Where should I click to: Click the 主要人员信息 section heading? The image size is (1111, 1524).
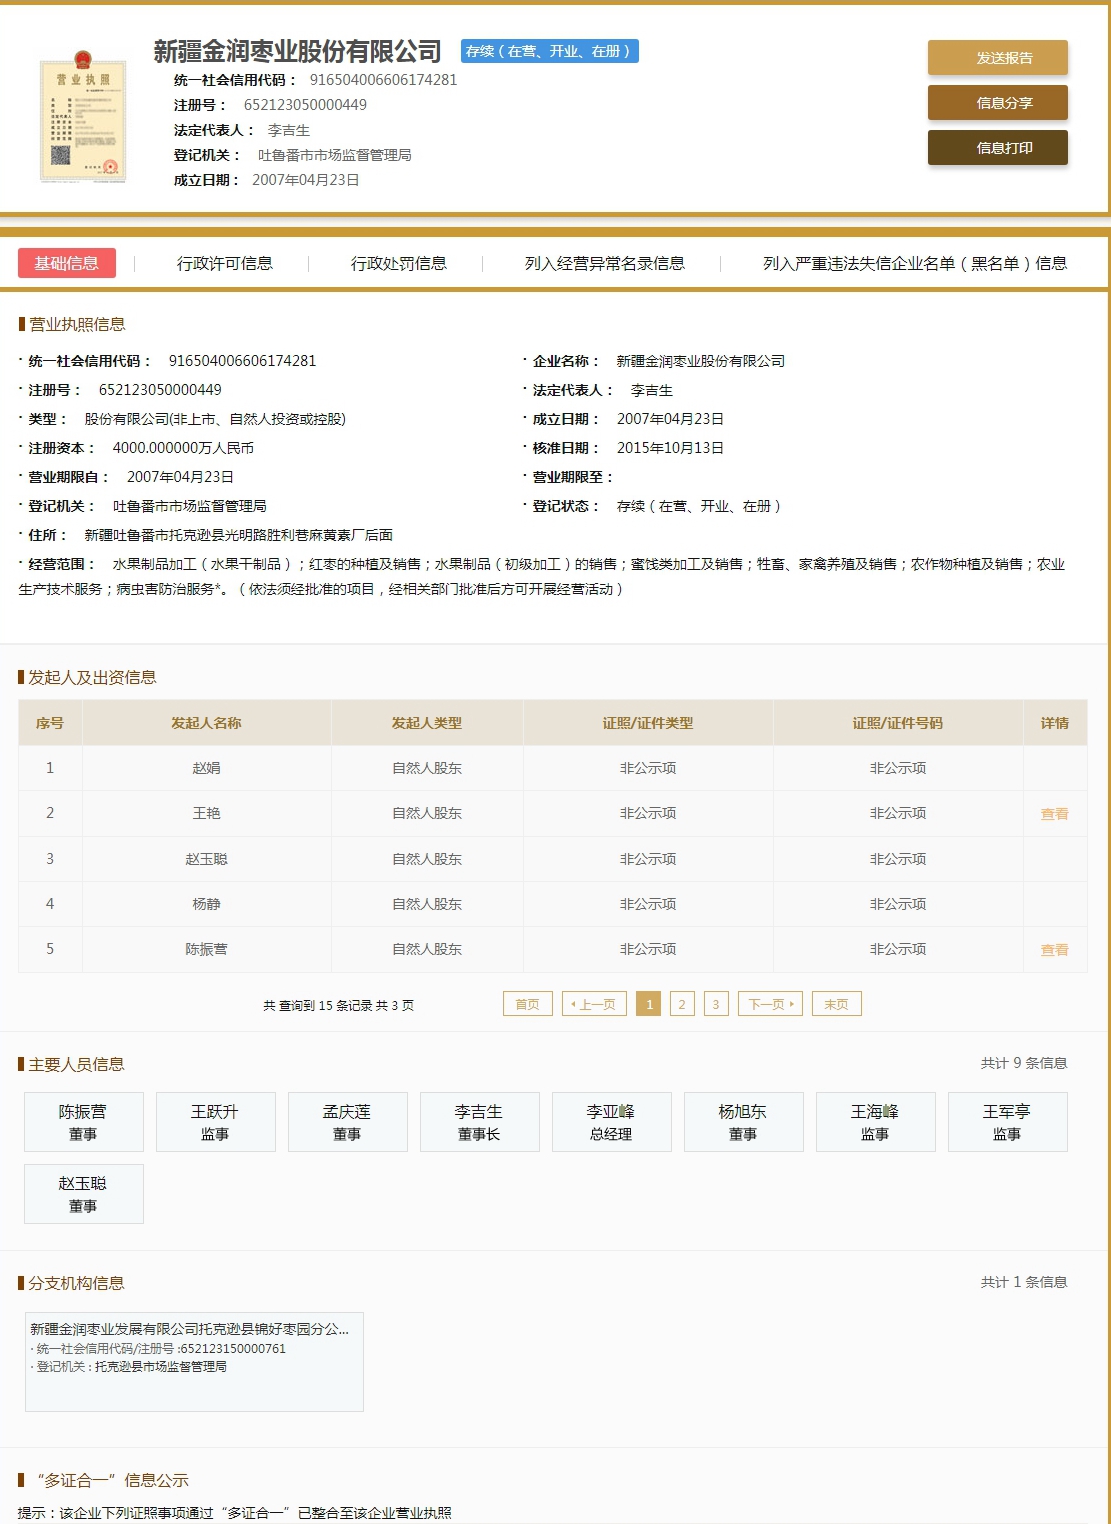coord(76,1064)
